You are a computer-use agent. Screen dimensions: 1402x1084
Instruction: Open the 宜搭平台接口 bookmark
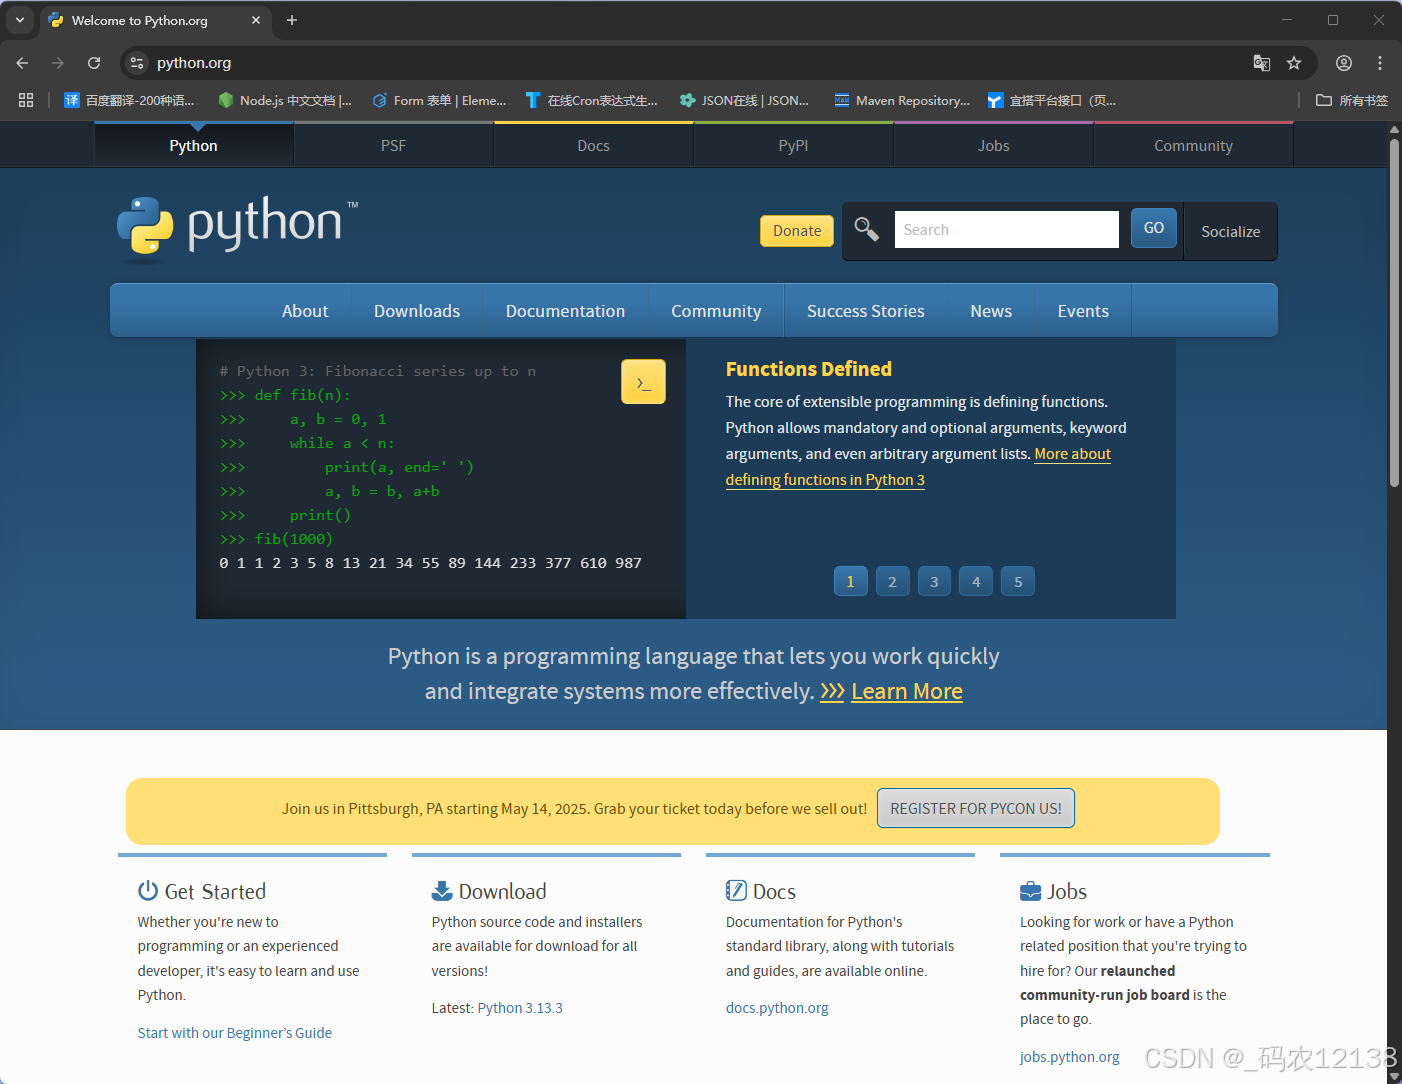coord(1052,100)
